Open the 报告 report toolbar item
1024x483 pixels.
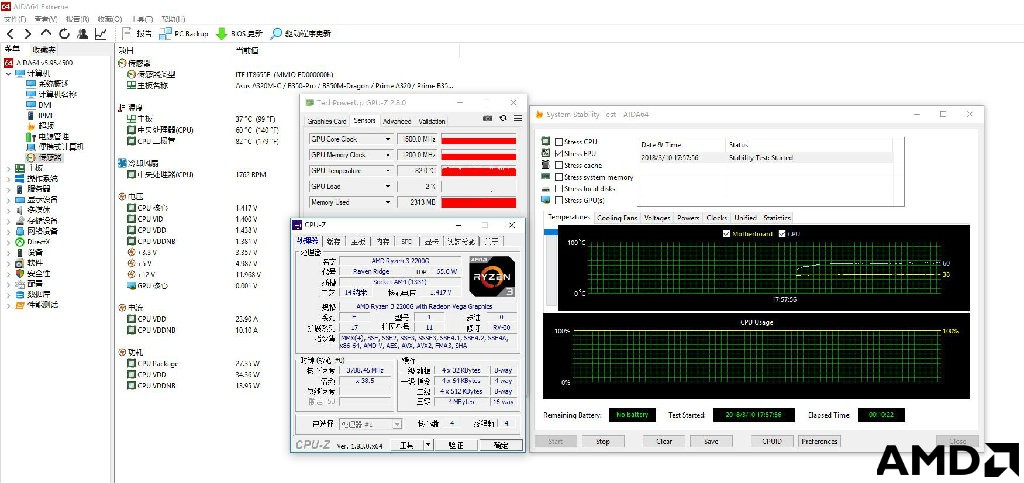(x=137, y=33)
